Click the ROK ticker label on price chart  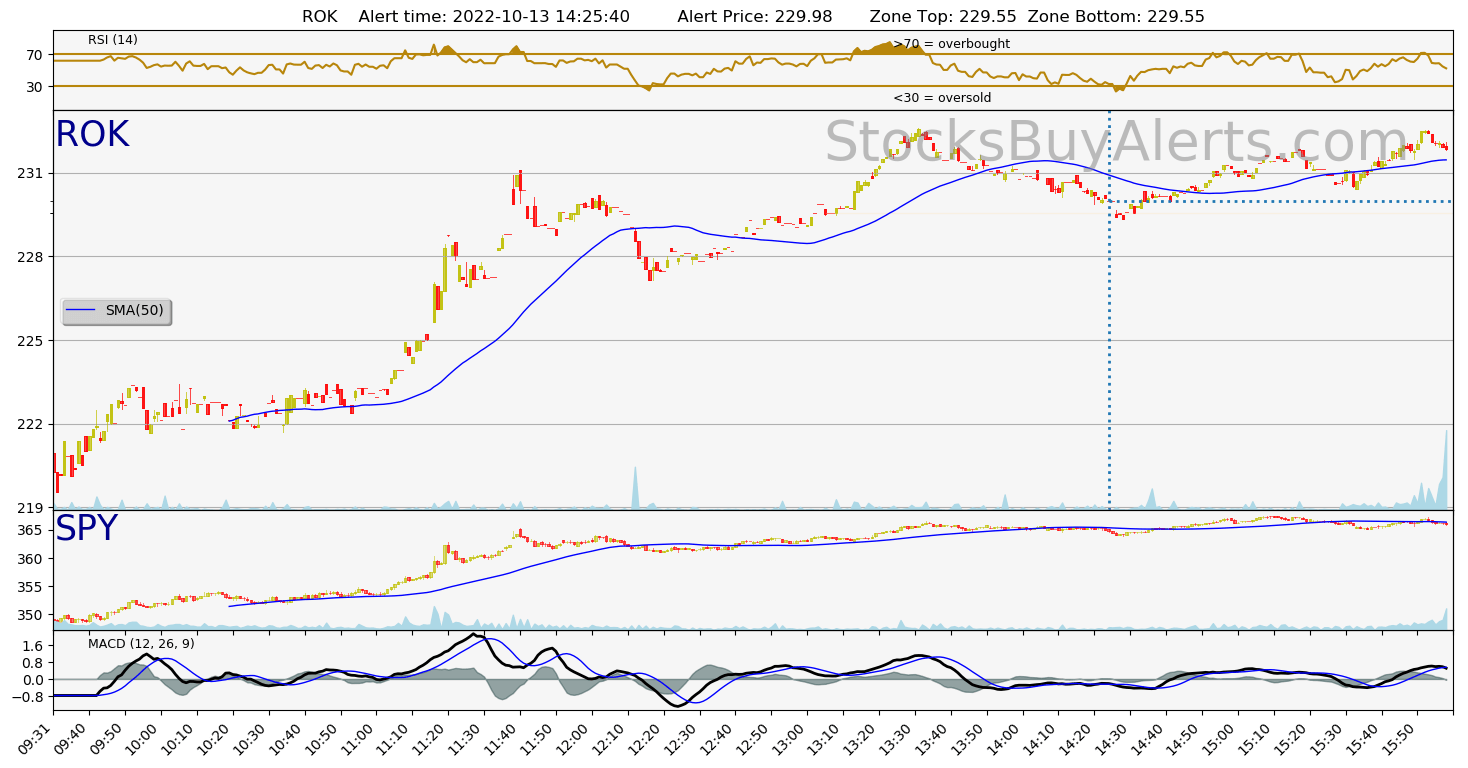tap(92, 135)
